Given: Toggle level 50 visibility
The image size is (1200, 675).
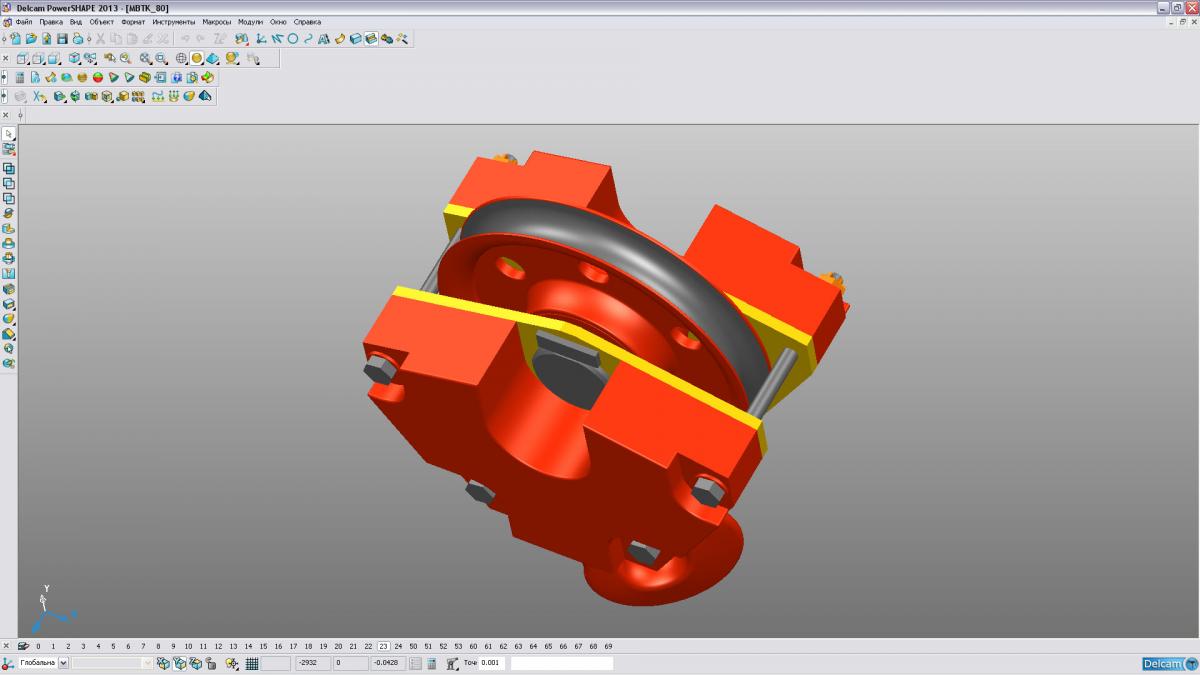Looking at the screenshot, I should (413, 646).
